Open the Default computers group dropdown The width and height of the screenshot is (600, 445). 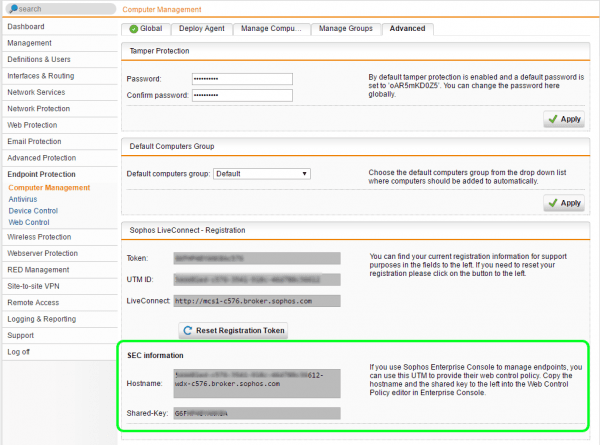[262, 174]
